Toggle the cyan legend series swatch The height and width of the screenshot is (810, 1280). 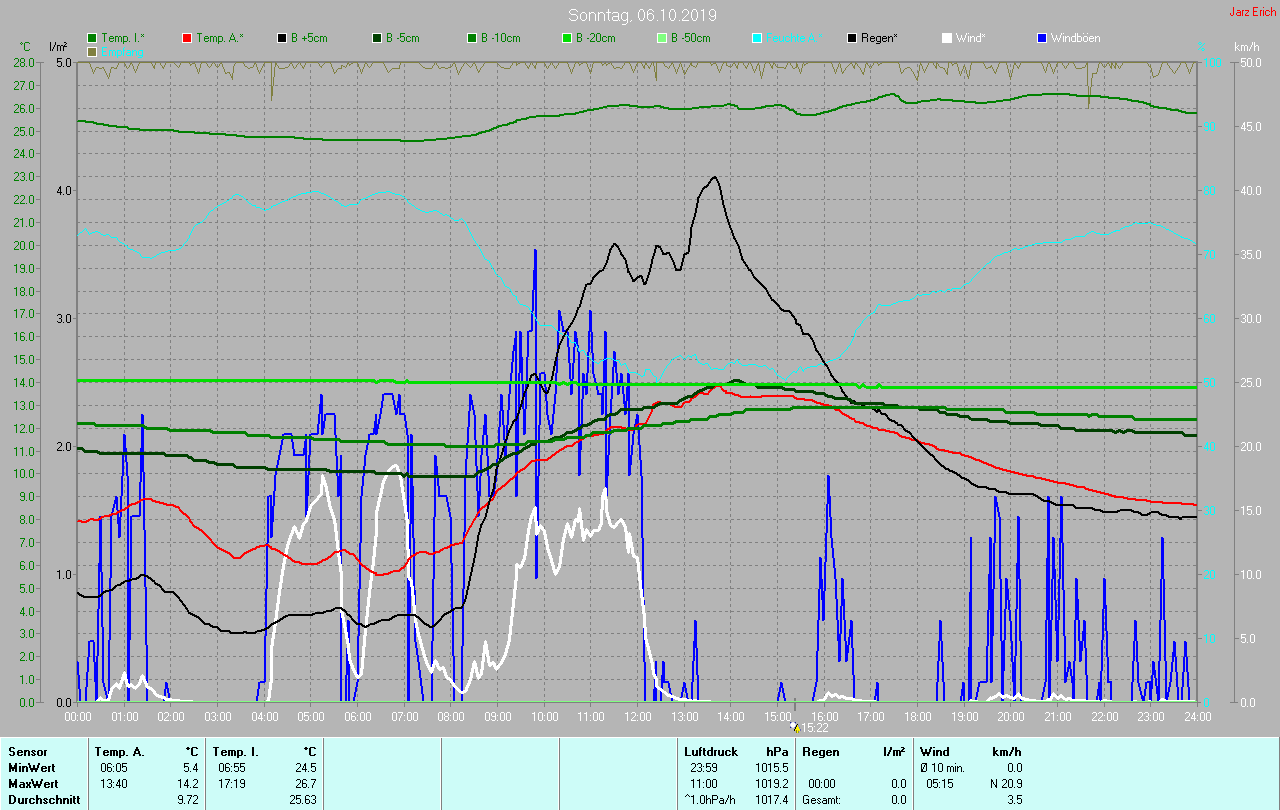[757, 38]
